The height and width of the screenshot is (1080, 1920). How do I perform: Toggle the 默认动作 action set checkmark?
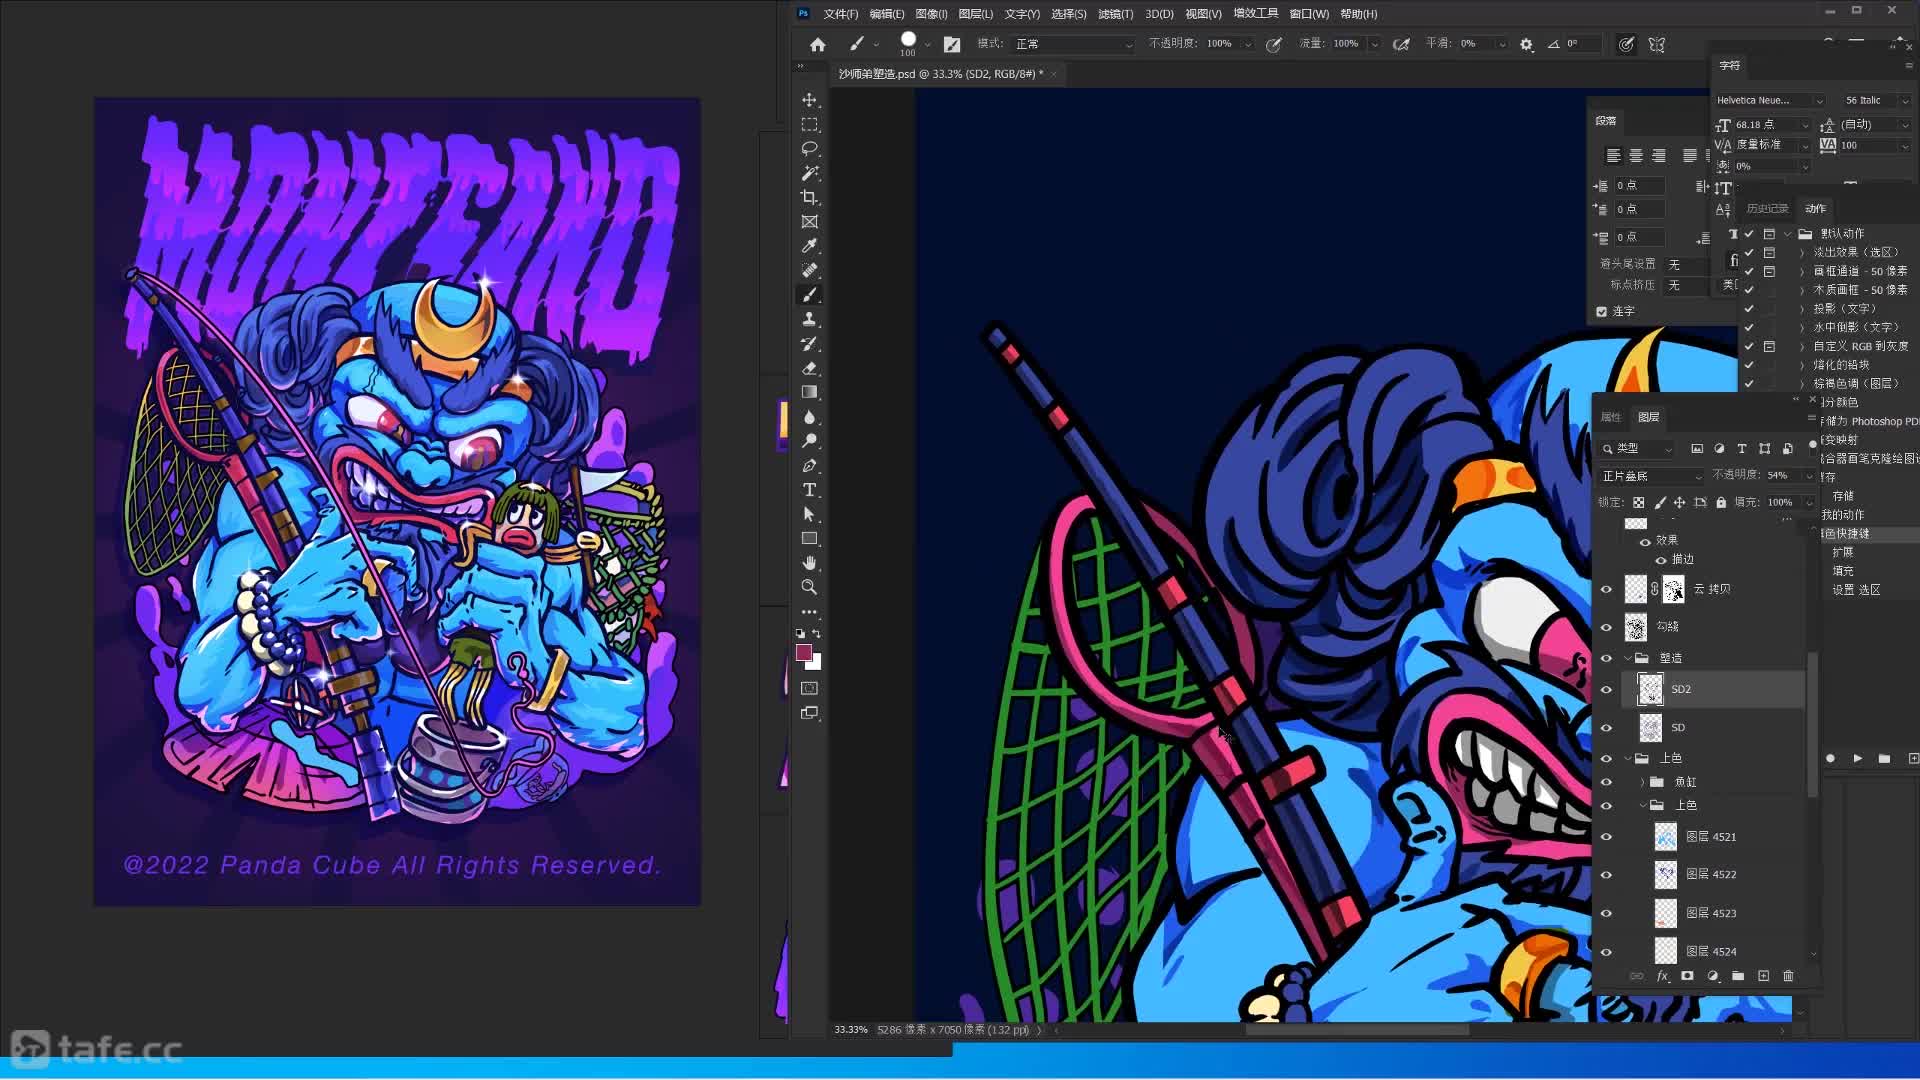pyautogui.click(x=1749, y=234)
